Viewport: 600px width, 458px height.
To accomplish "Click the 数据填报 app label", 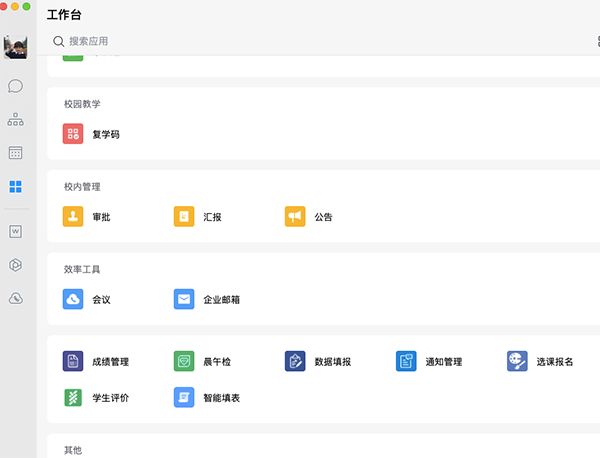I will 333,362.
